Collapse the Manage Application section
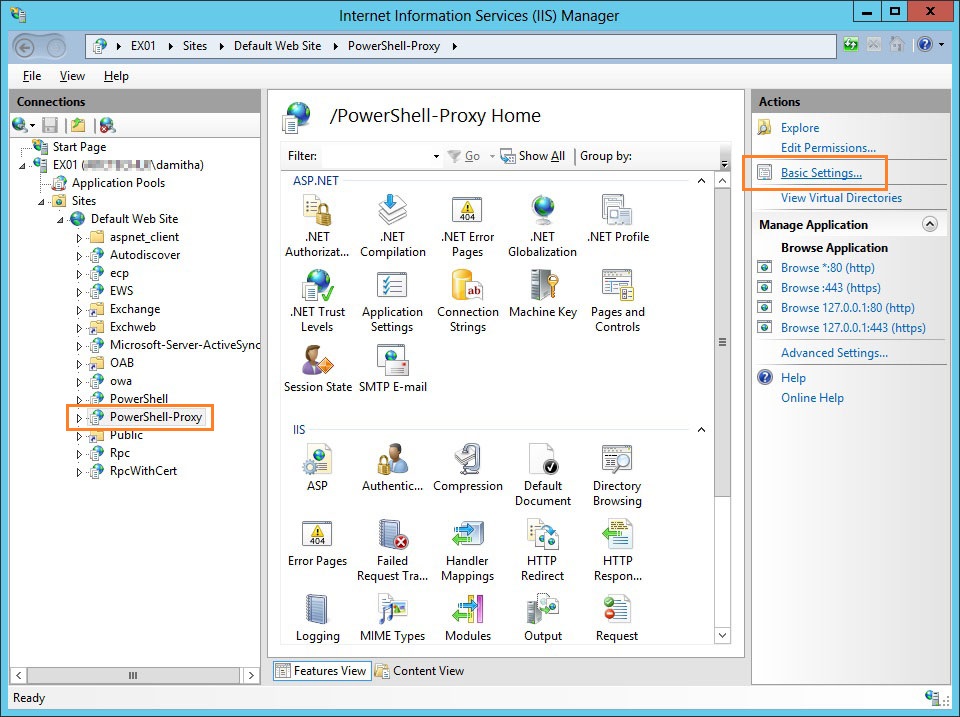 pyautogui.click(x=929, y=225)
